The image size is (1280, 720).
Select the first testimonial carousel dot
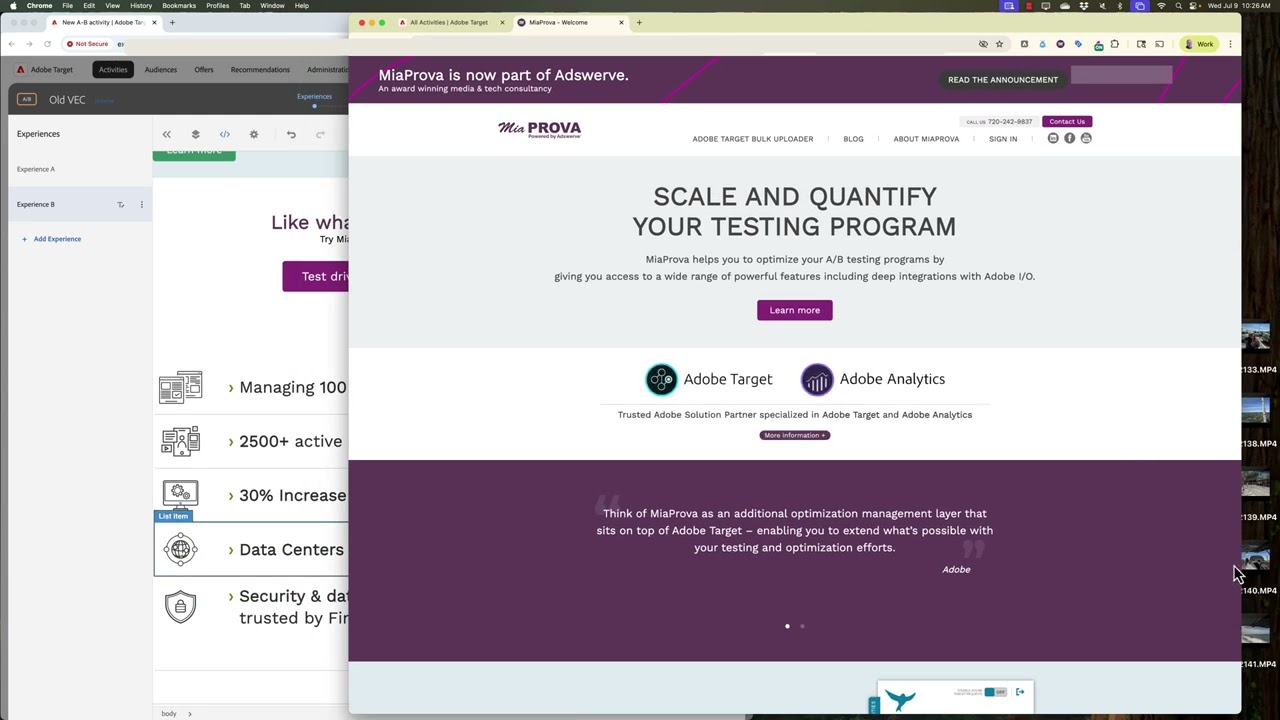point(787,626)
